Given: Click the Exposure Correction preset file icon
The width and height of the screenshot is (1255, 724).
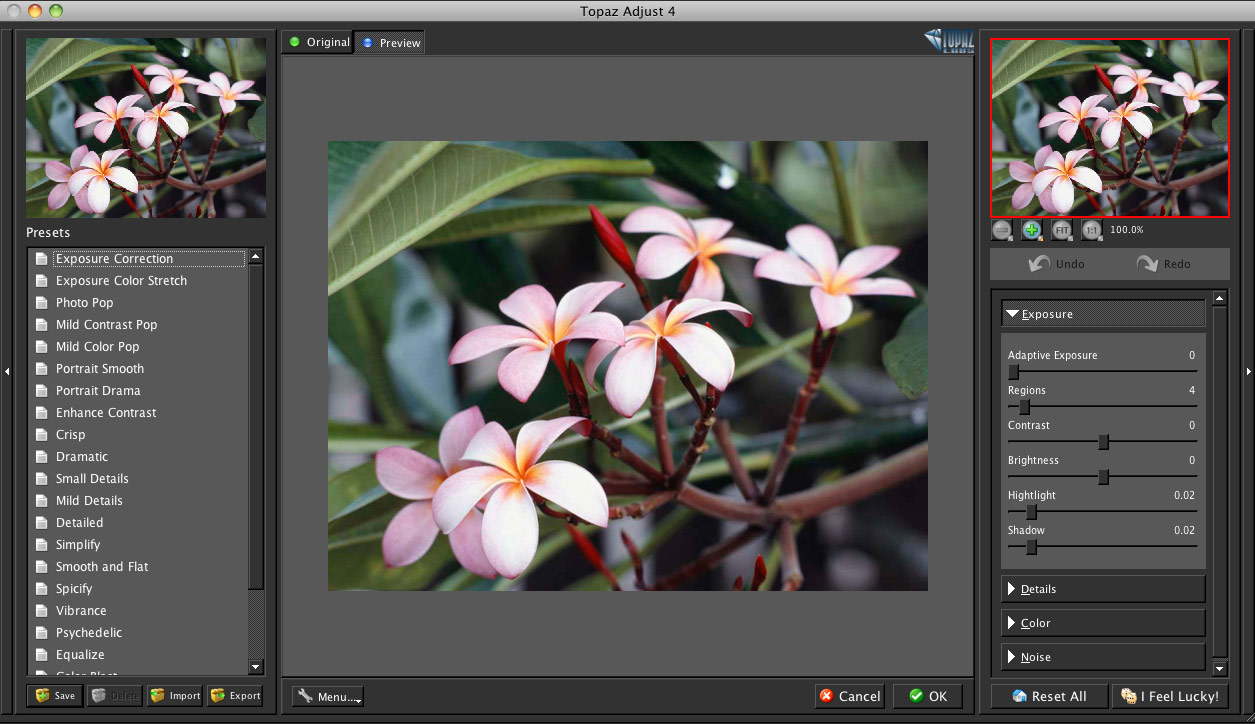Looking at the screenshot, I should (x=41, y=259).
